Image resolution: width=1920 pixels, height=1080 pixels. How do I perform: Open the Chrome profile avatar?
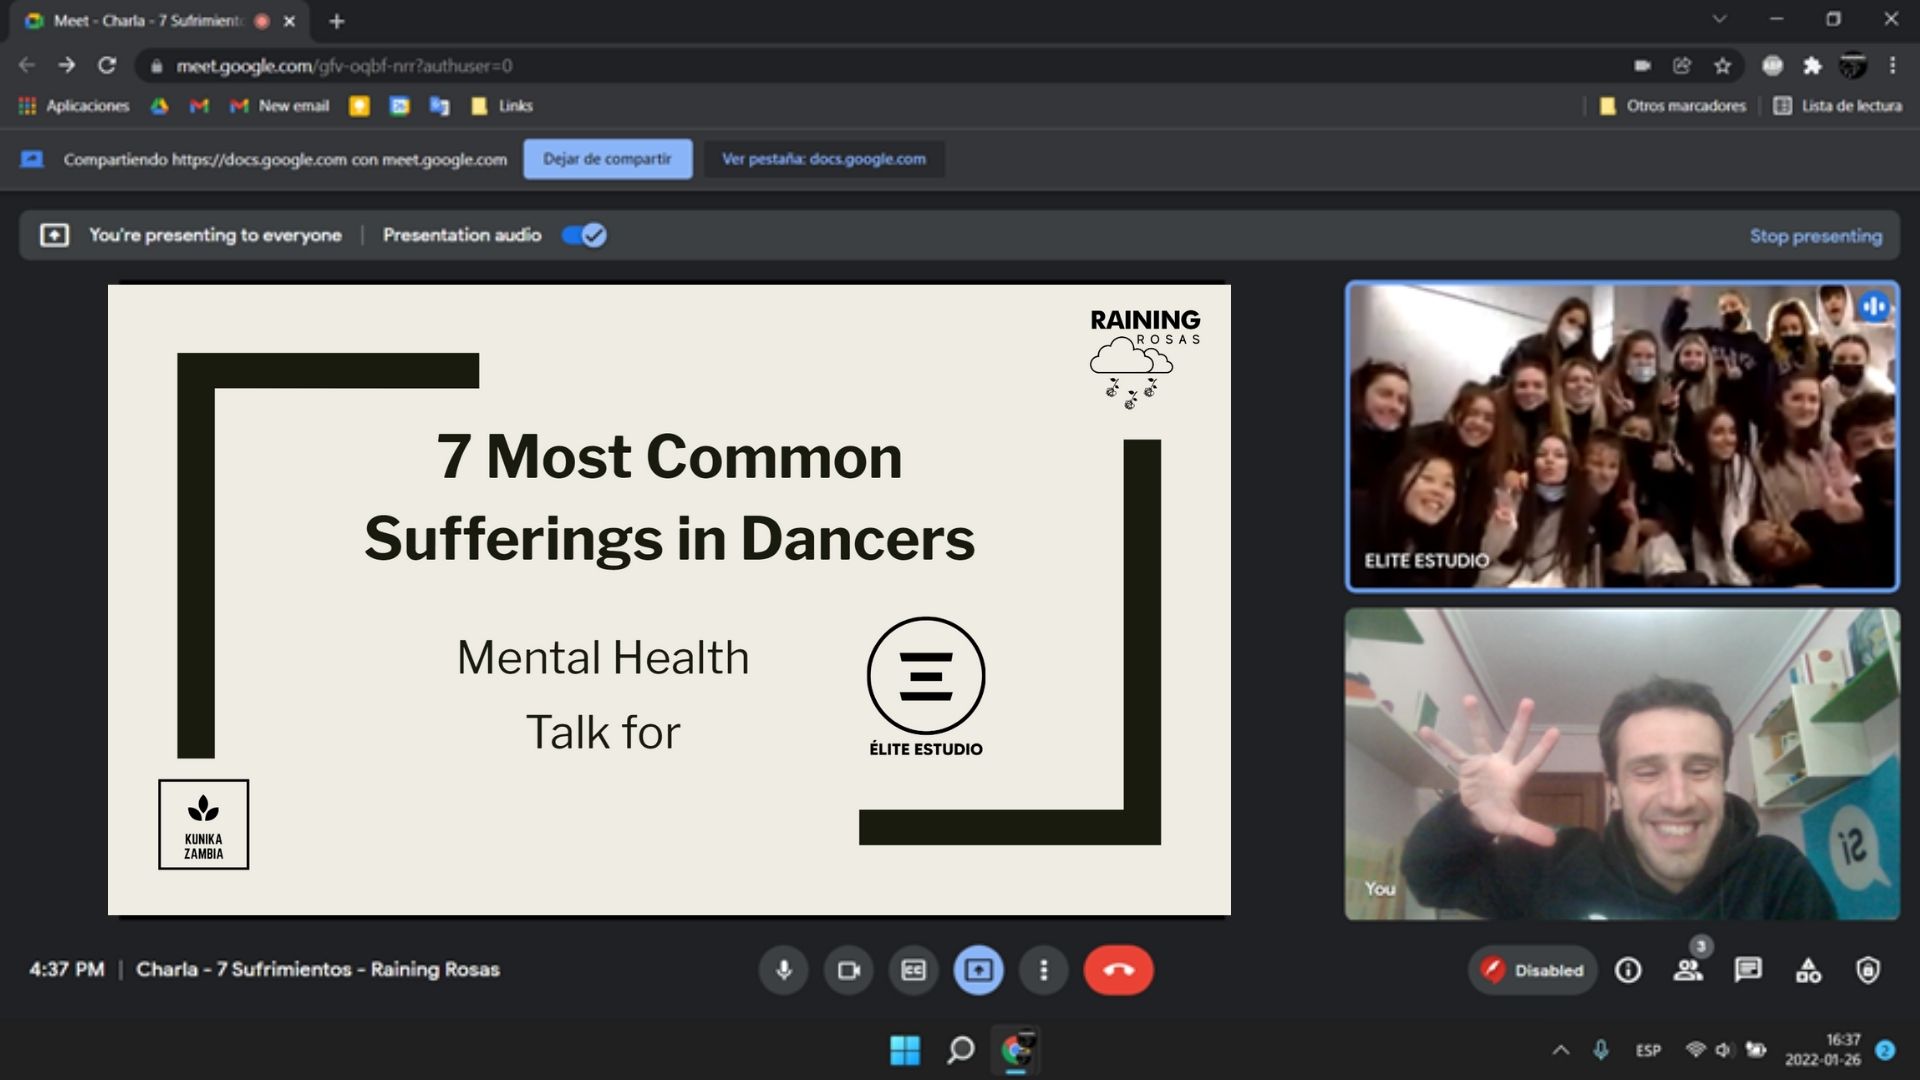click(x=1852, y=66)
